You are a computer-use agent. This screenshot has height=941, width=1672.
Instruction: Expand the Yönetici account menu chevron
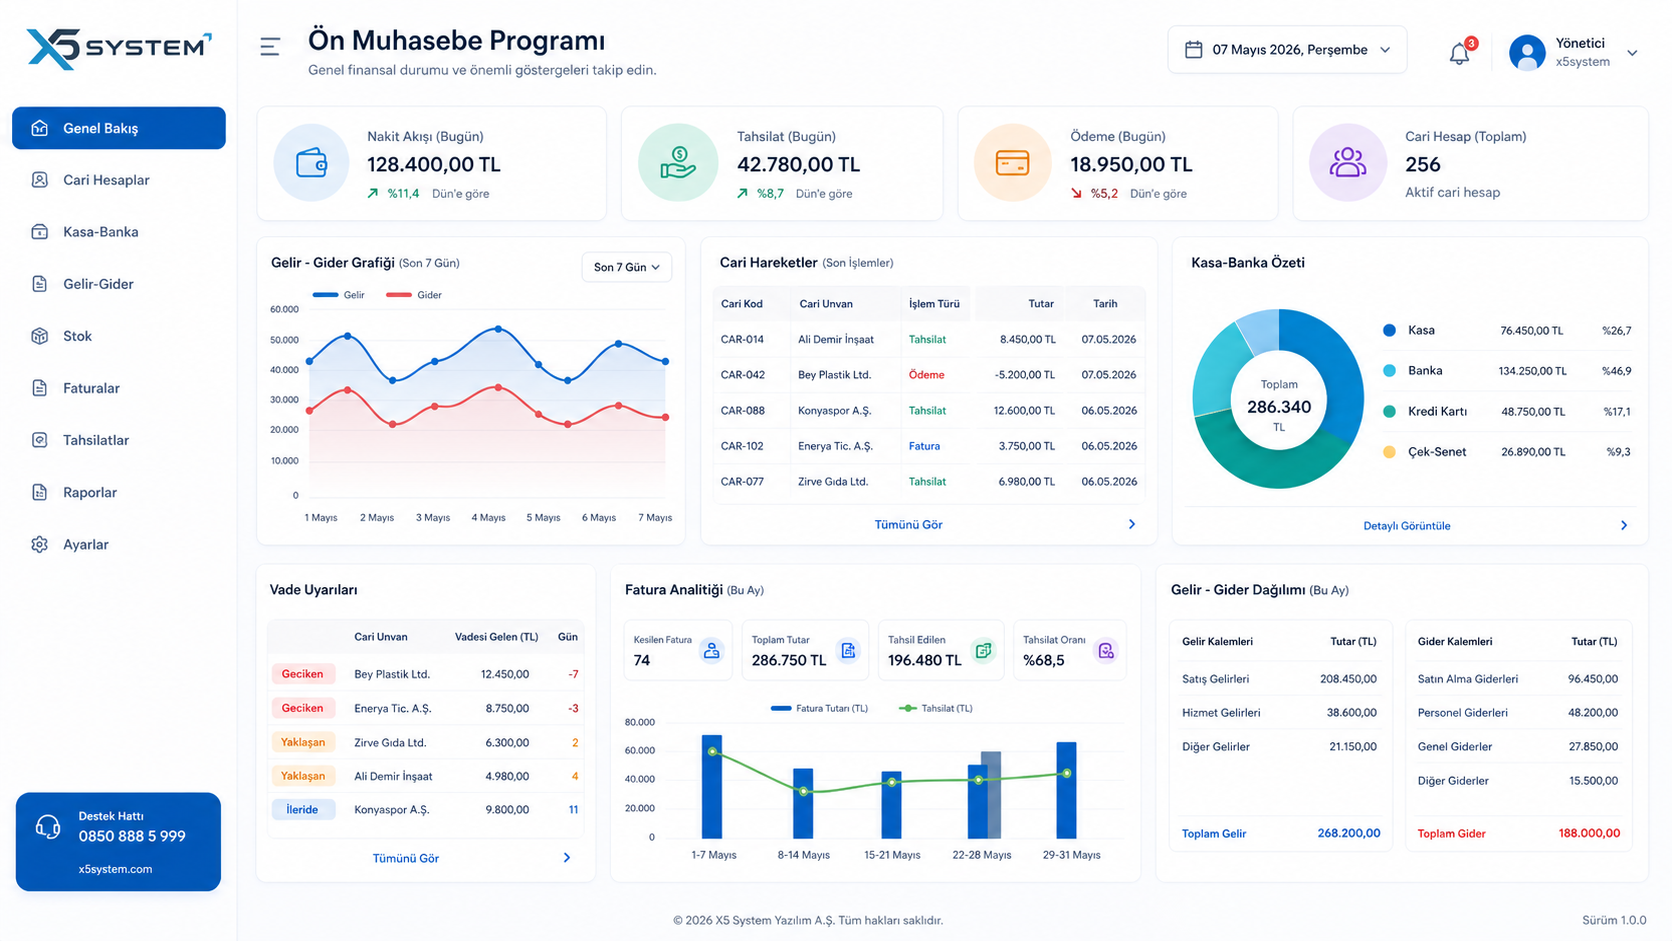pyautogui.click(x=1632, y=53)
